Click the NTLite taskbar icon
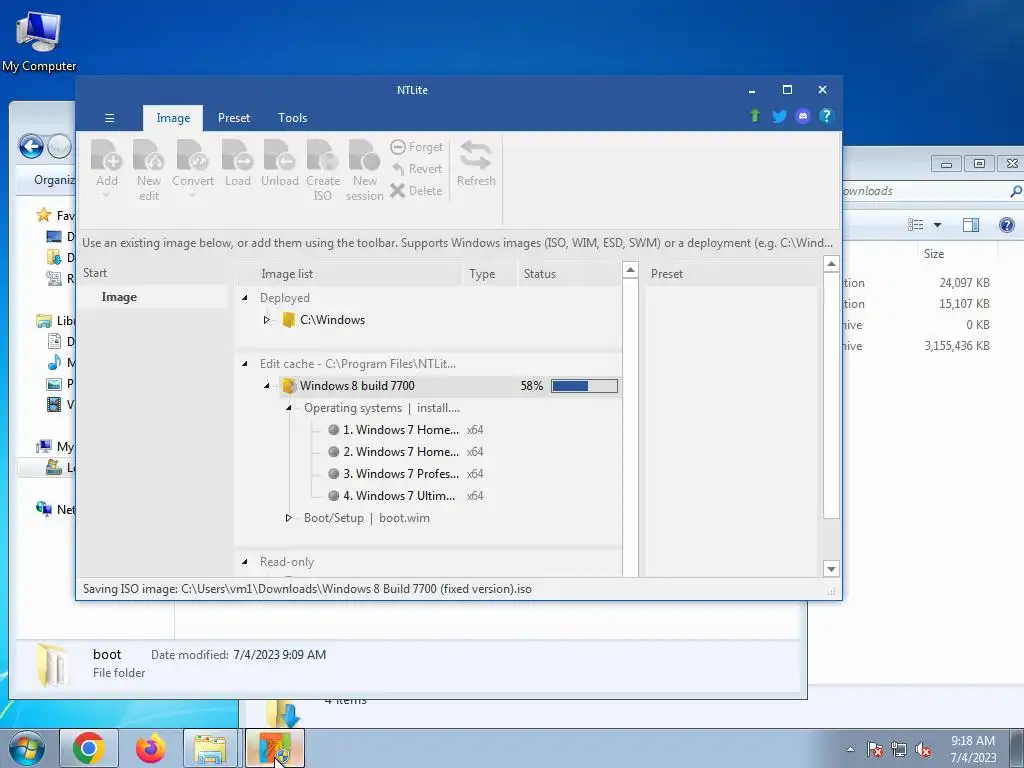This screenshot has height=768, width=1024. 274,748
